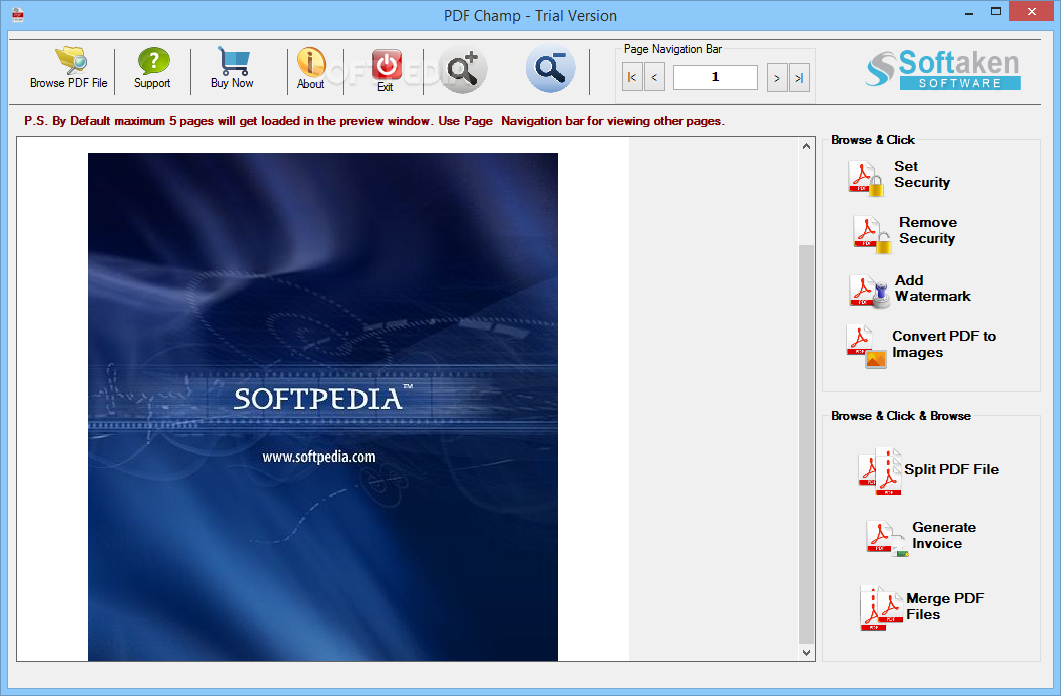
Task: Select the Merge PDF Files label
Action: 945,606
